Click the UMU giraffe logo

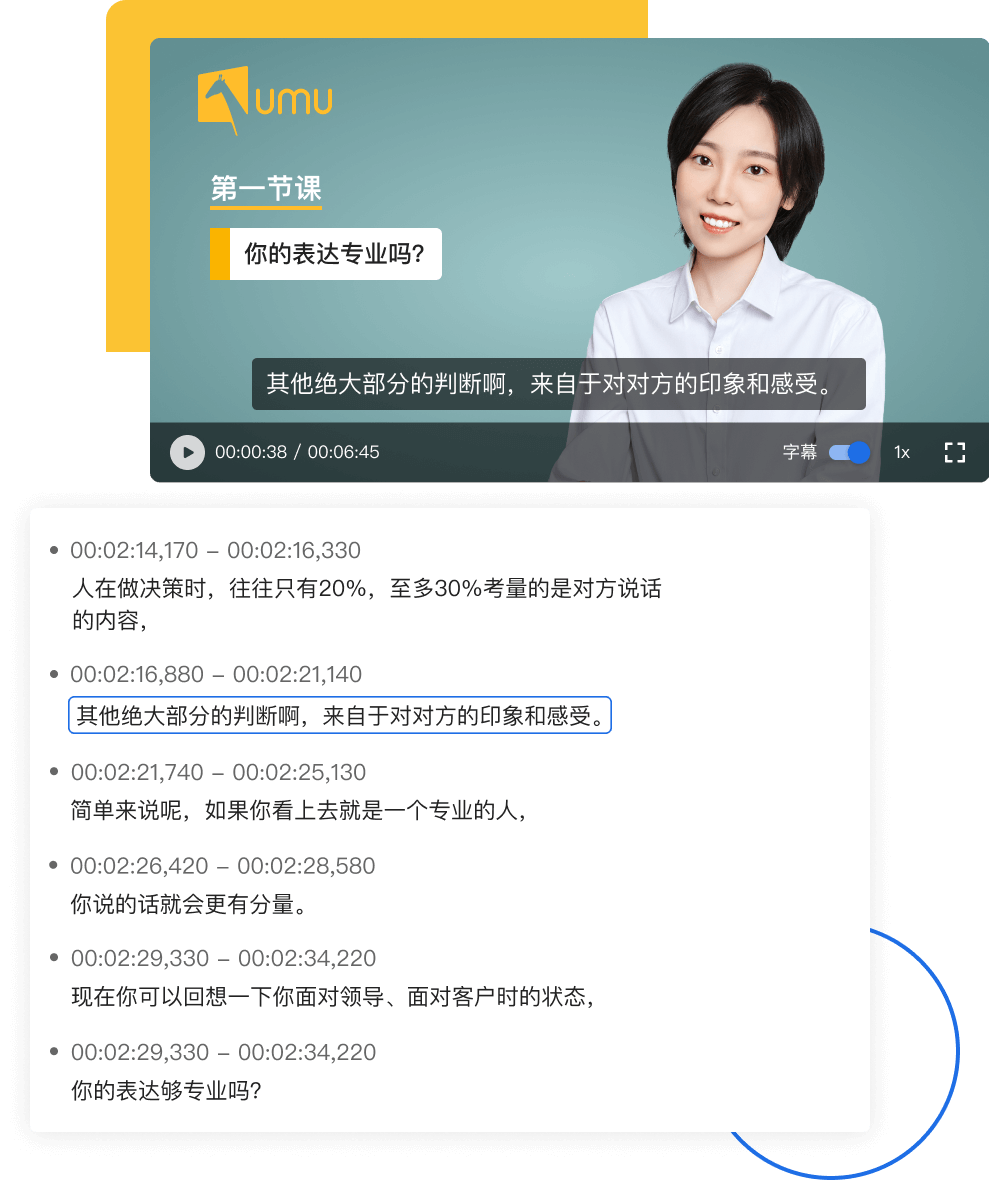click(264, 100)
